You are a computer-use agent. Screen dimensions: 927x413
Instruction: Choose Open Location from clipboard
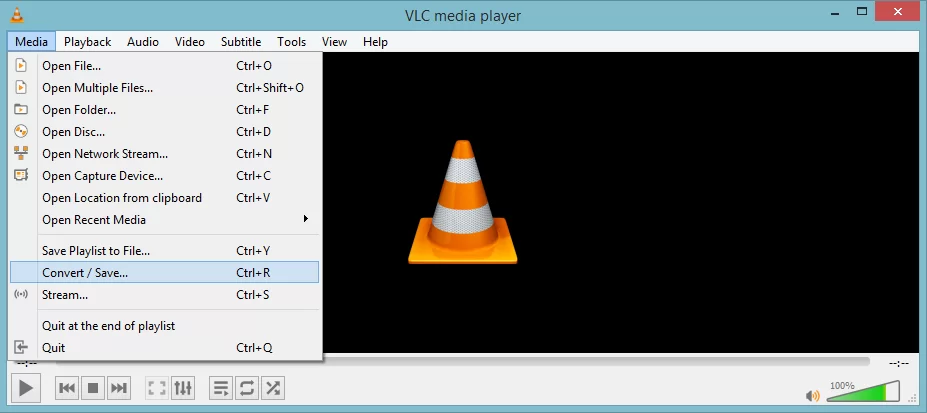pyautogui.click(x=165, y=197)
